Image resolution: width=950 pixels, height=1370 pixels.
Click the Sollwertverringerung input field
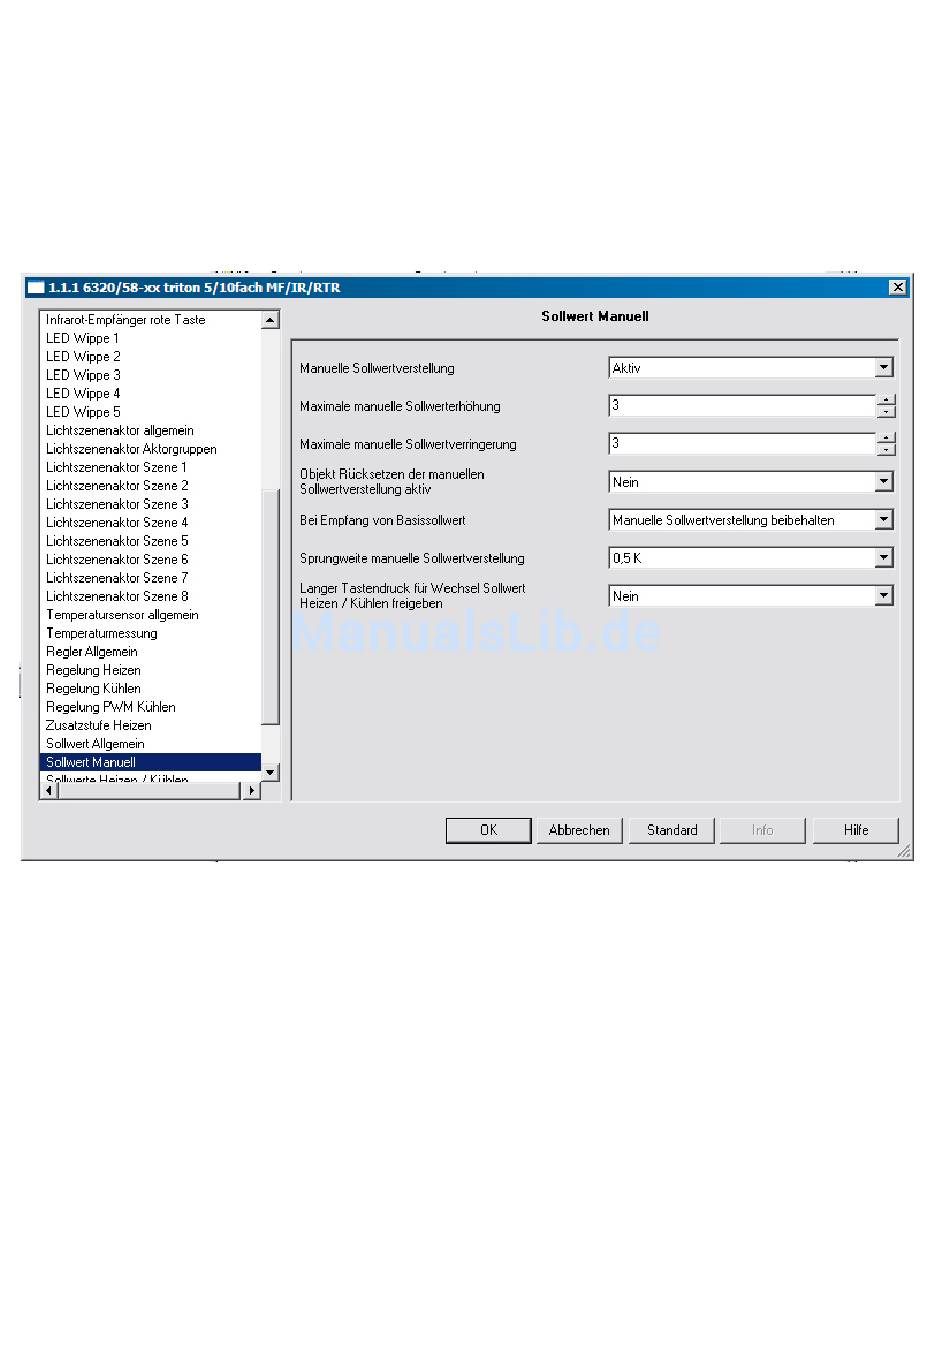coord(742,444)
